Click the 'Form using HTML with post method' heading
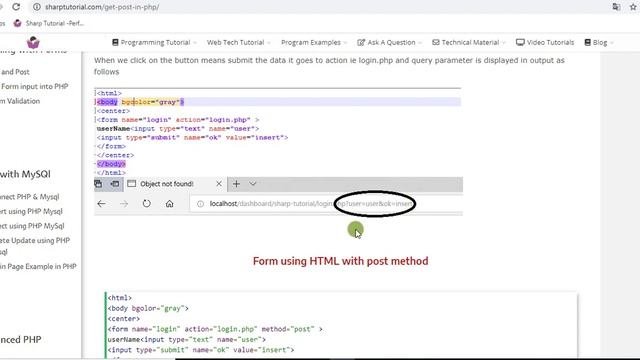 340,261
